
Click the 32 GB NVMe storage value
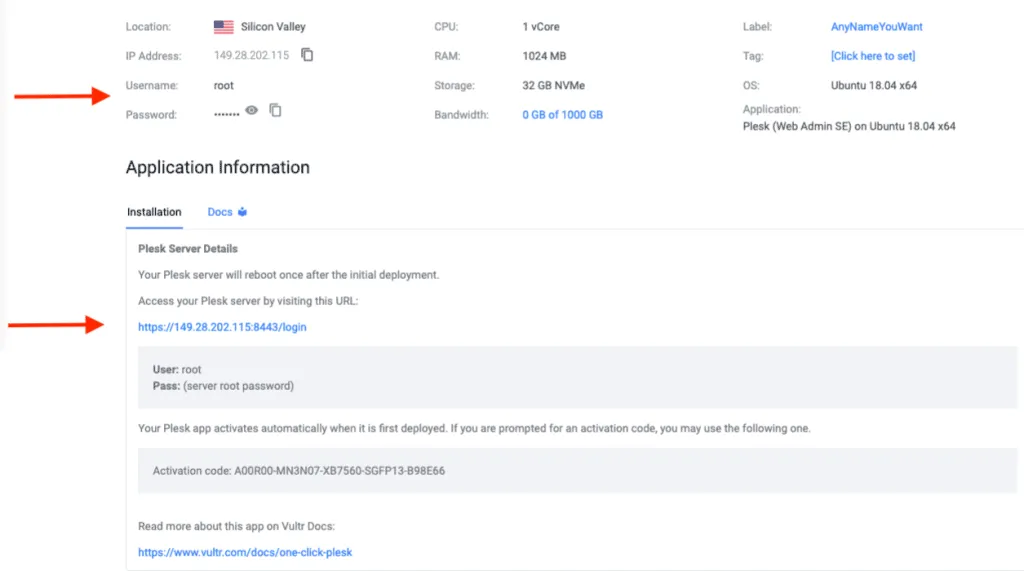click(553, 86)
